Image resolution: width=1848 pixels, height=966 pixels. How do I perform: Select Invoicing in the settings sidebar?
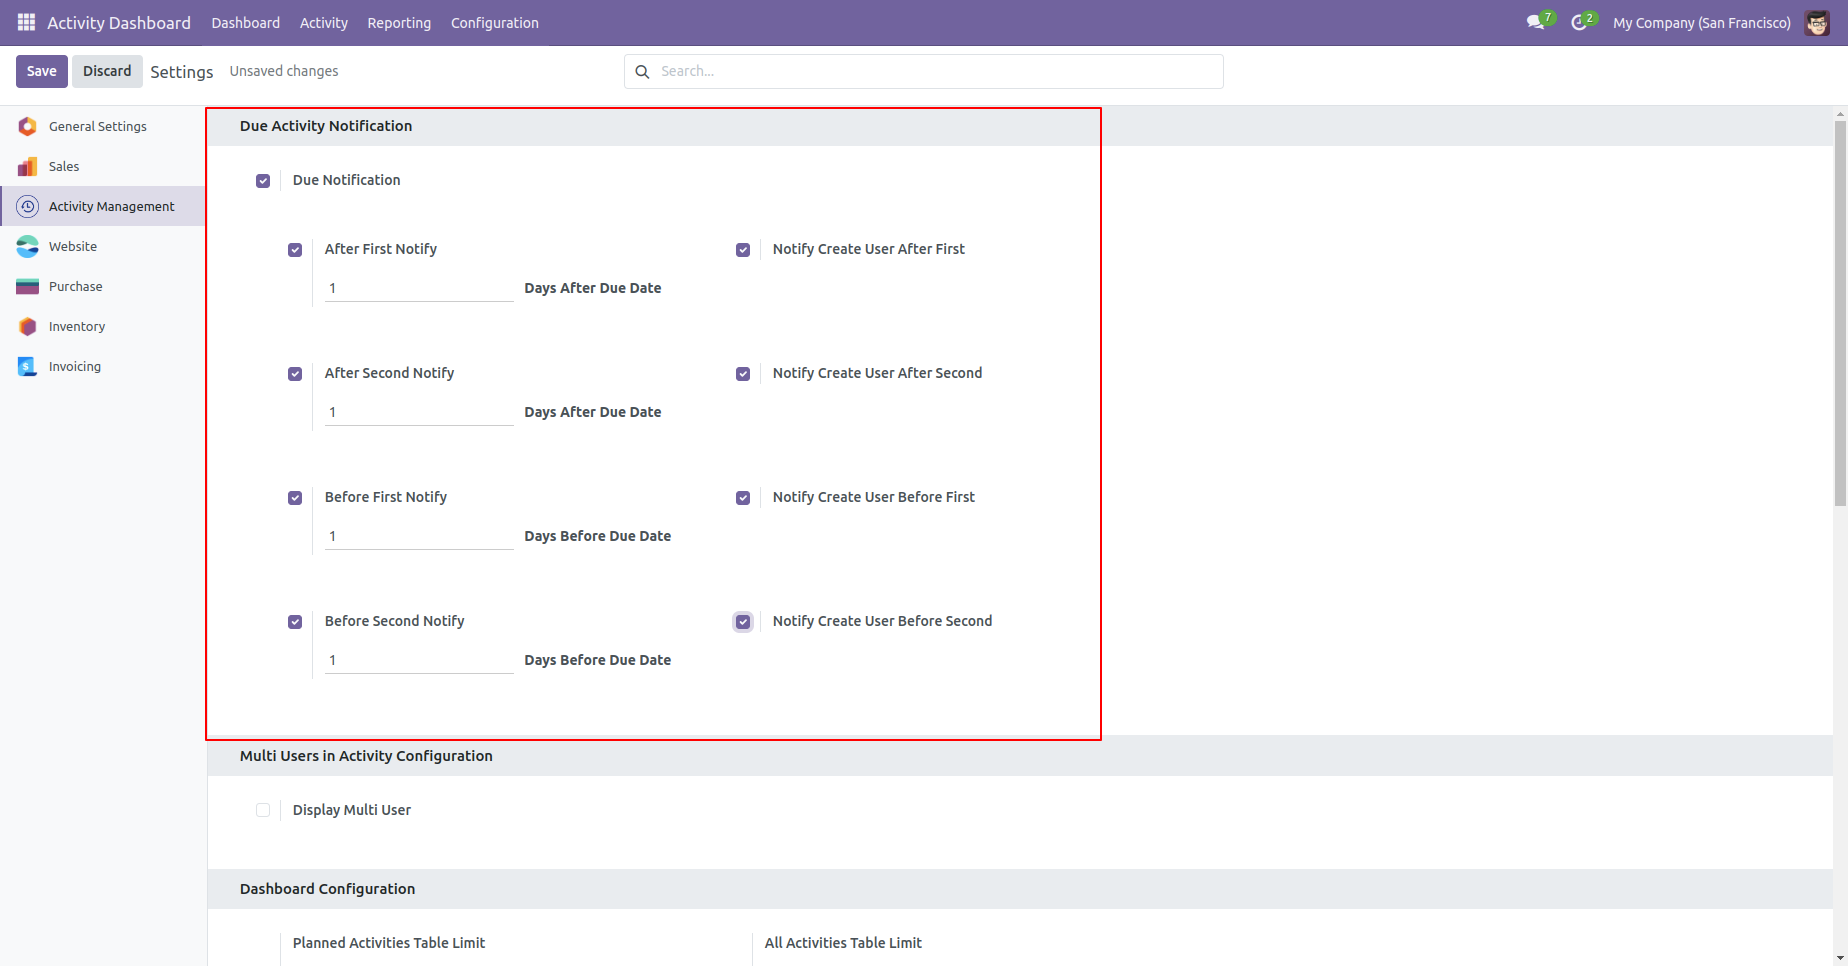point(103,366)
